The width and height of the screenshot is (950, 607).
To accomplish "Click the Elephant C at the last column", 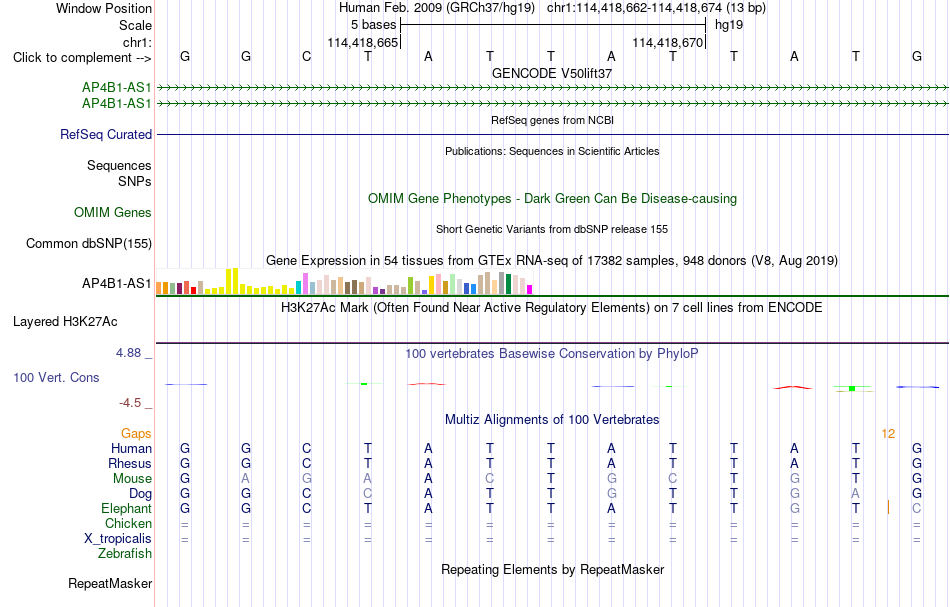I will 917,509.
